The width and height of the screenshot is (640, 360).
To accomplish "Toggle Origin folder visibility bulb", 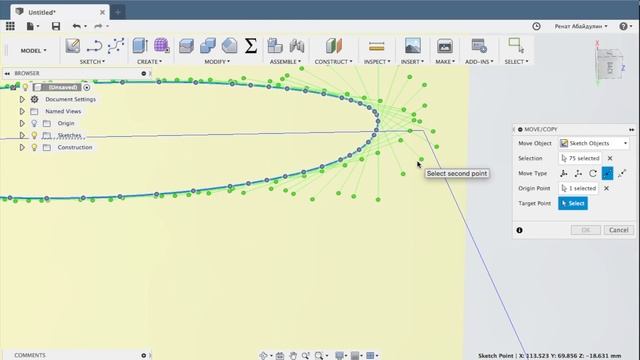I will 34,123.
